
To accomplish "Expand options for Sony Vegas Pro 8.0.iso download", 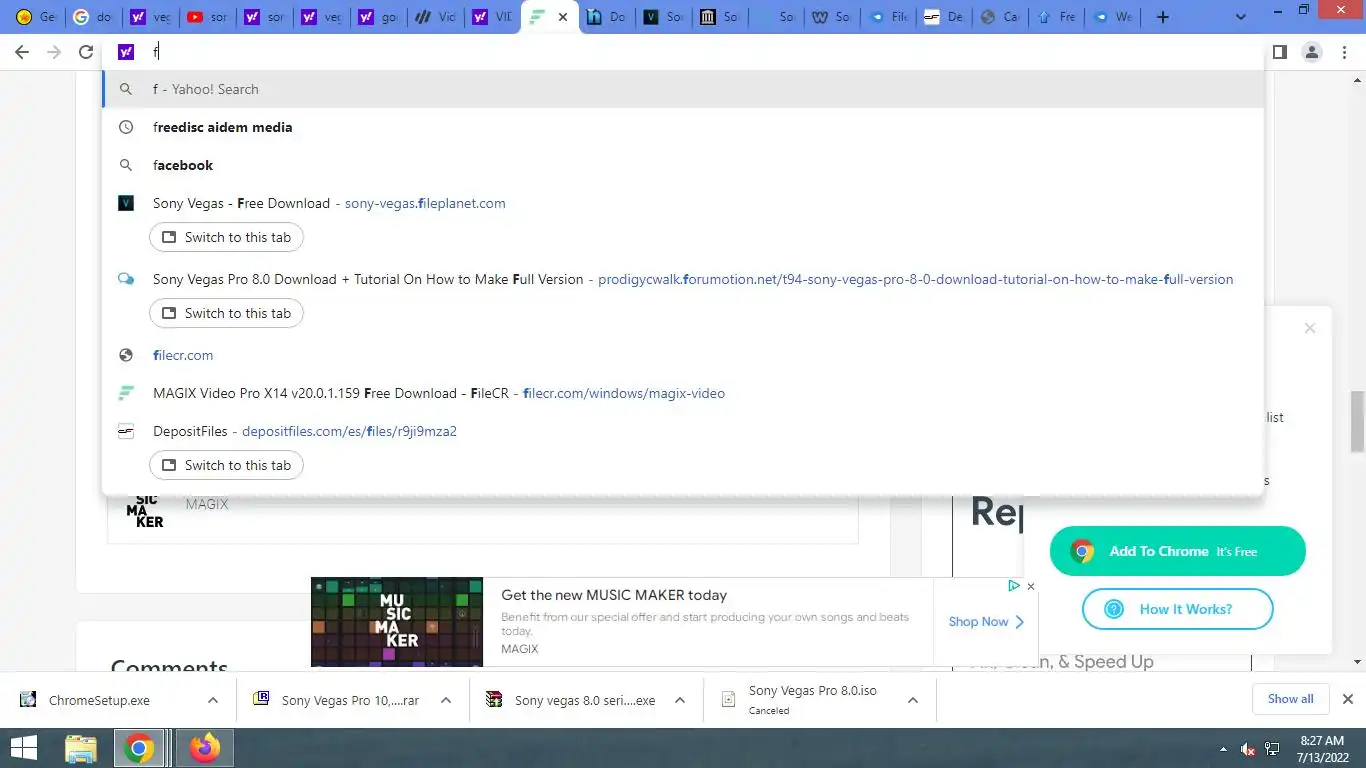I will coord(913,700).
